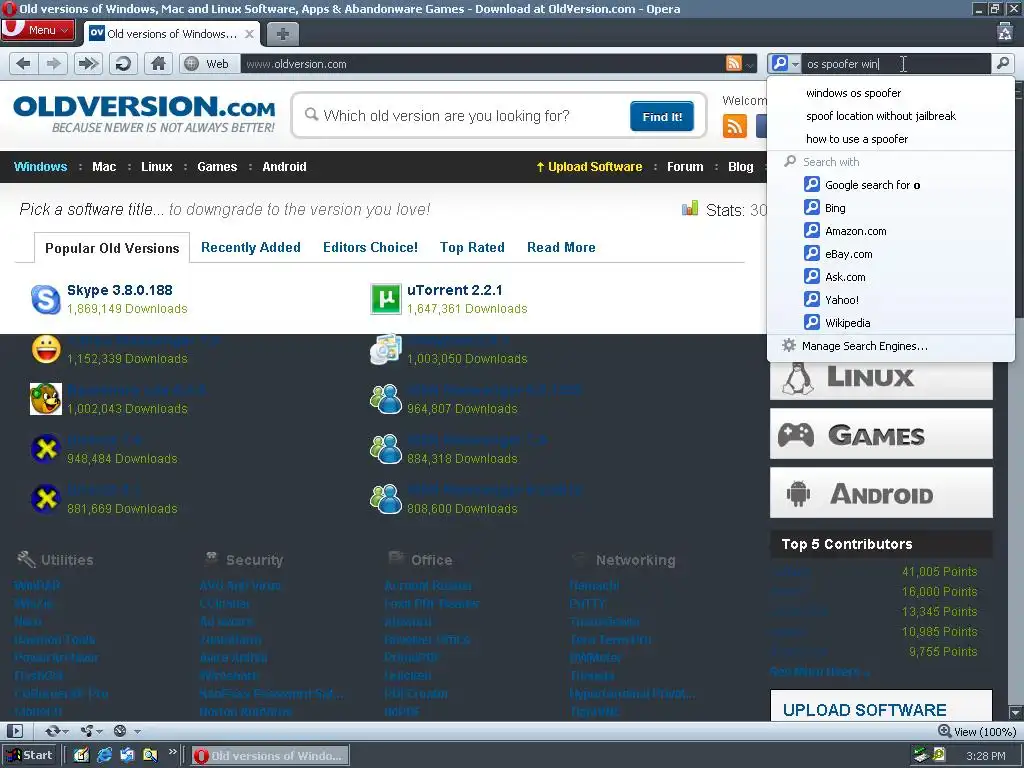Click the orange RSS icon under Welcome
Screen dimensions: 1024x768
coord(735,125)
